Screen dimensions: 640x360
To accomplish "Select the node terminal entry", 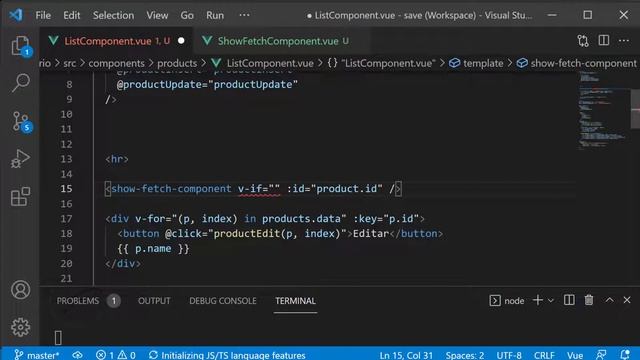I will (x=507, y=301).
